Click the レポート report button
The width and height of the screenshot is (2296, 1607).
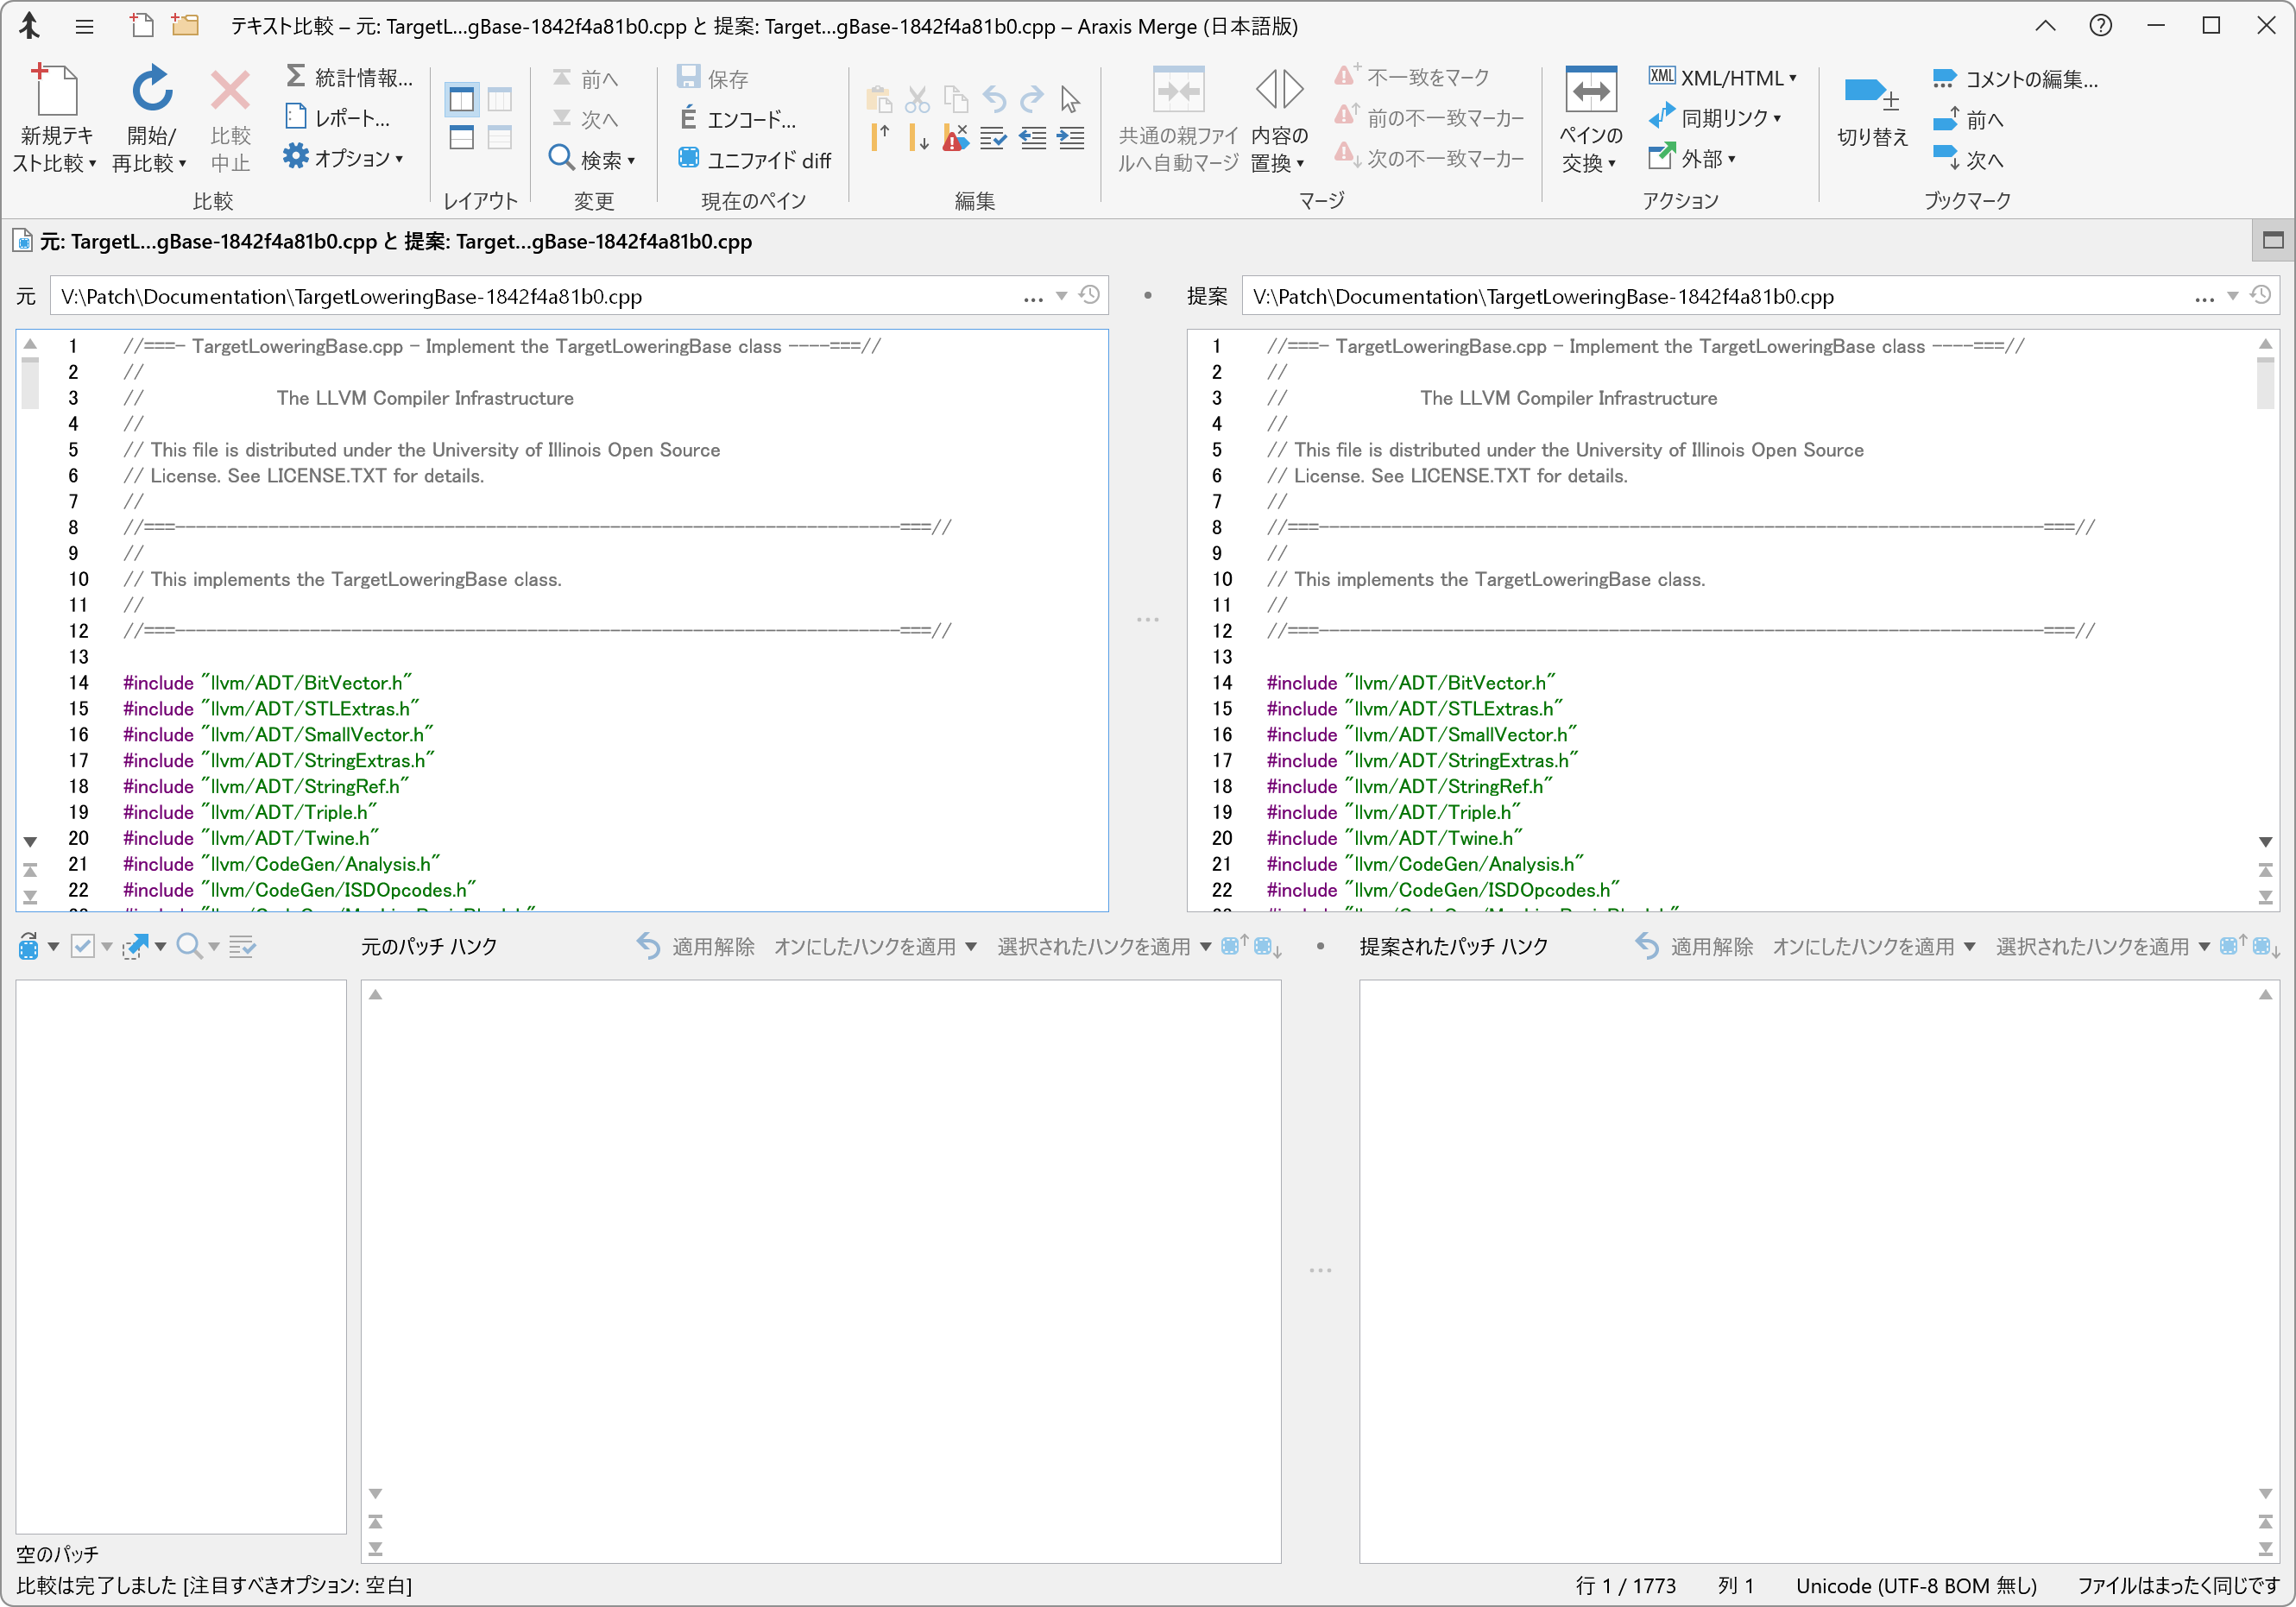(337, 118)
